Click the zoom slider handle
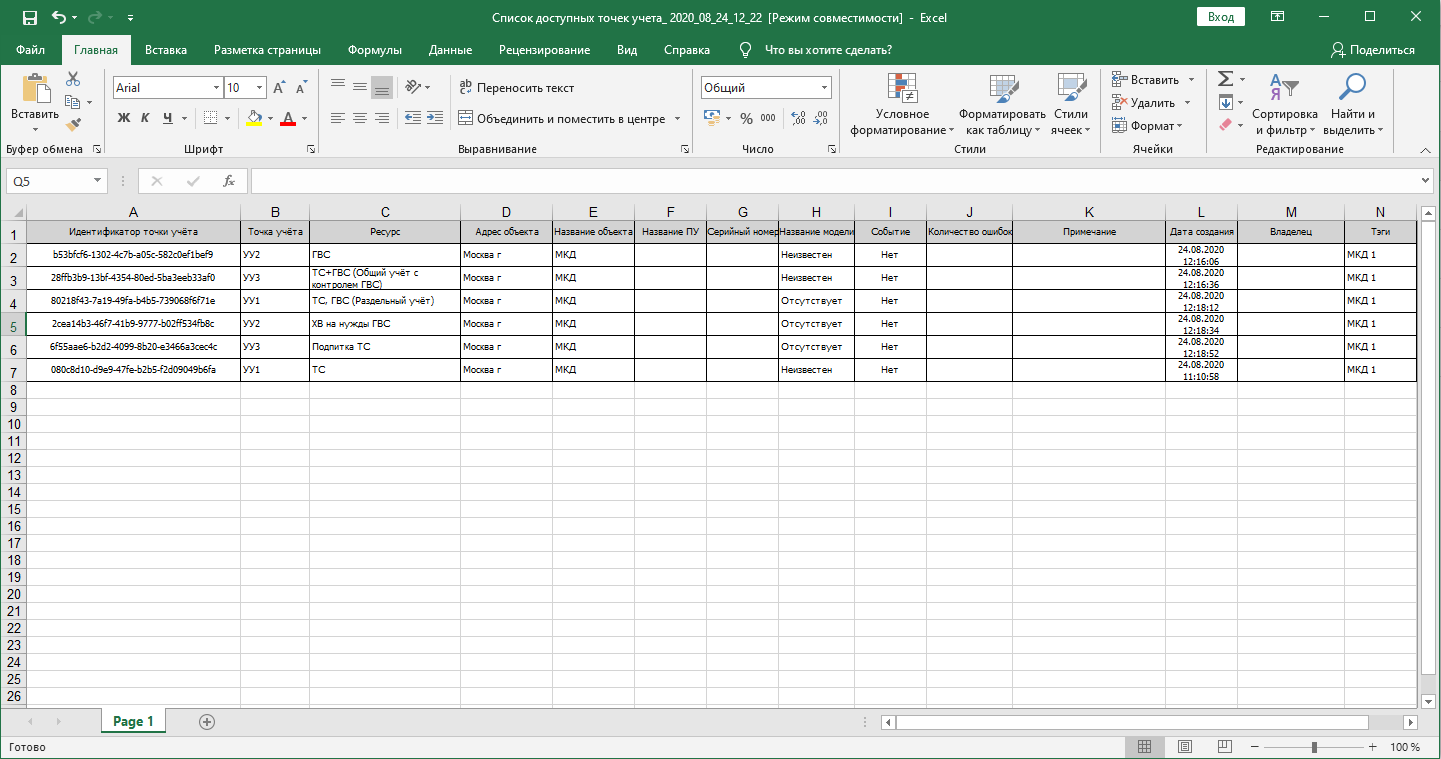Image resolution: width=1441 pixels, height=759 pixels. click(x=1314, y=747)
